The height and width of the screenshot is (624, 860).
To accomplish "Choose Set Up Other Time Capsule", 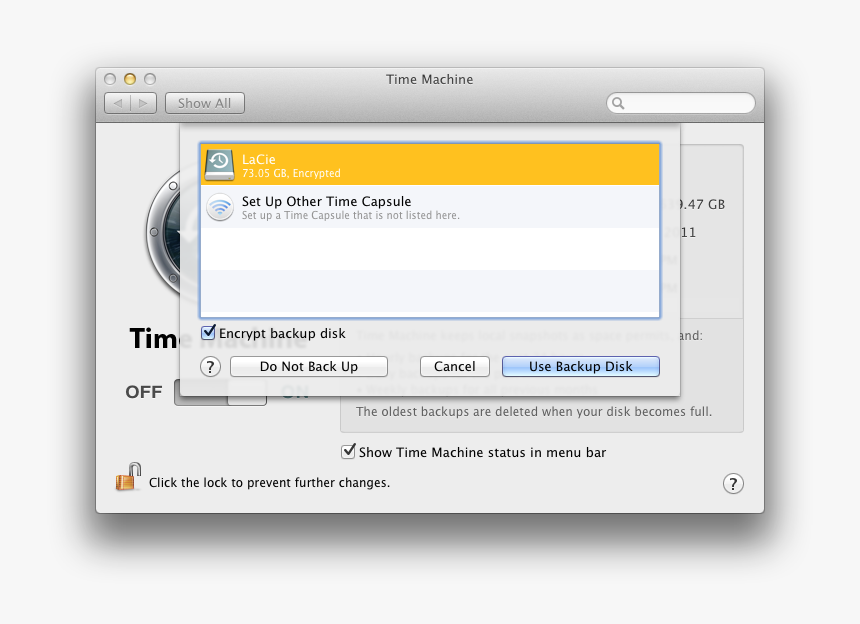I will point(430,207).
